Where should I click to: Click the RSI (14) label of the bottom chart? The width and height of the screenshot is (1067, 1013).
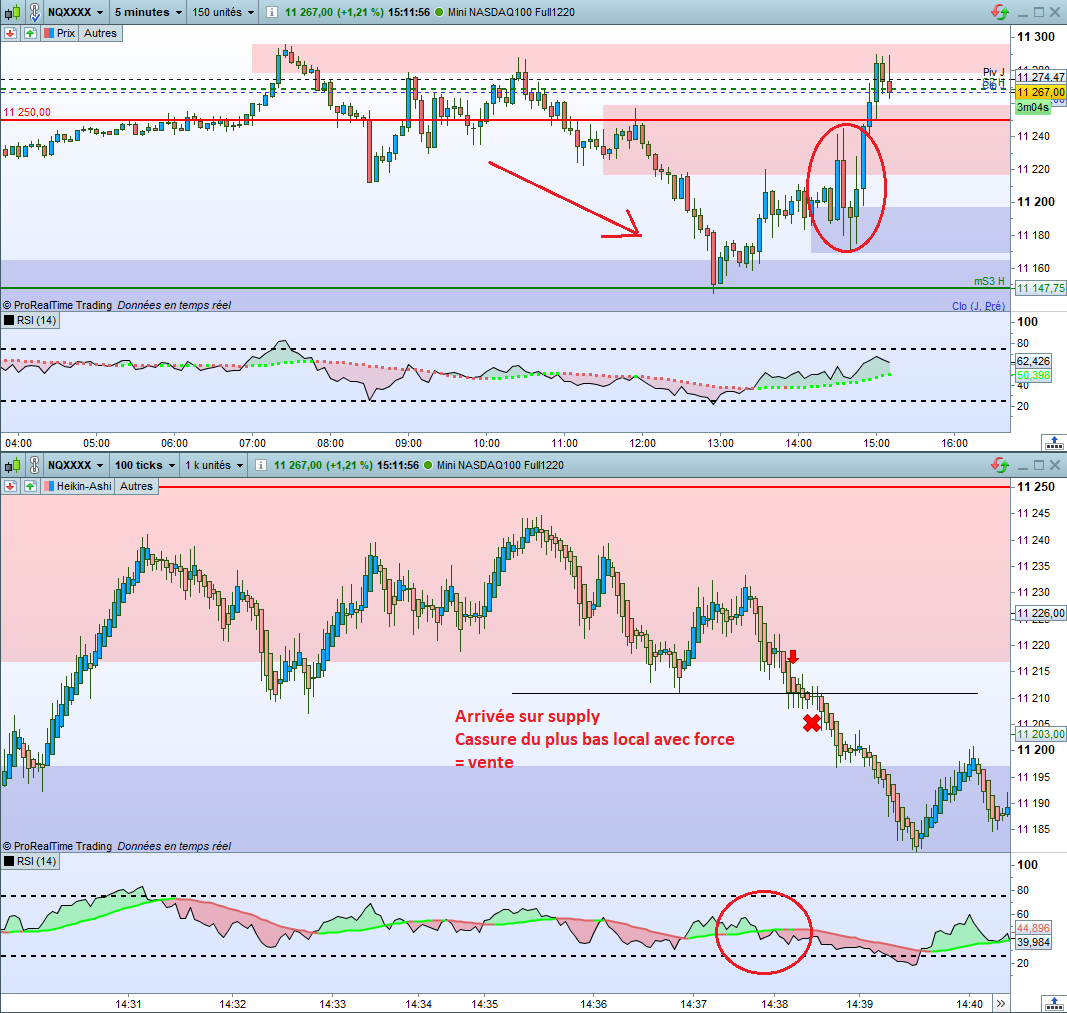click(31, 861)
